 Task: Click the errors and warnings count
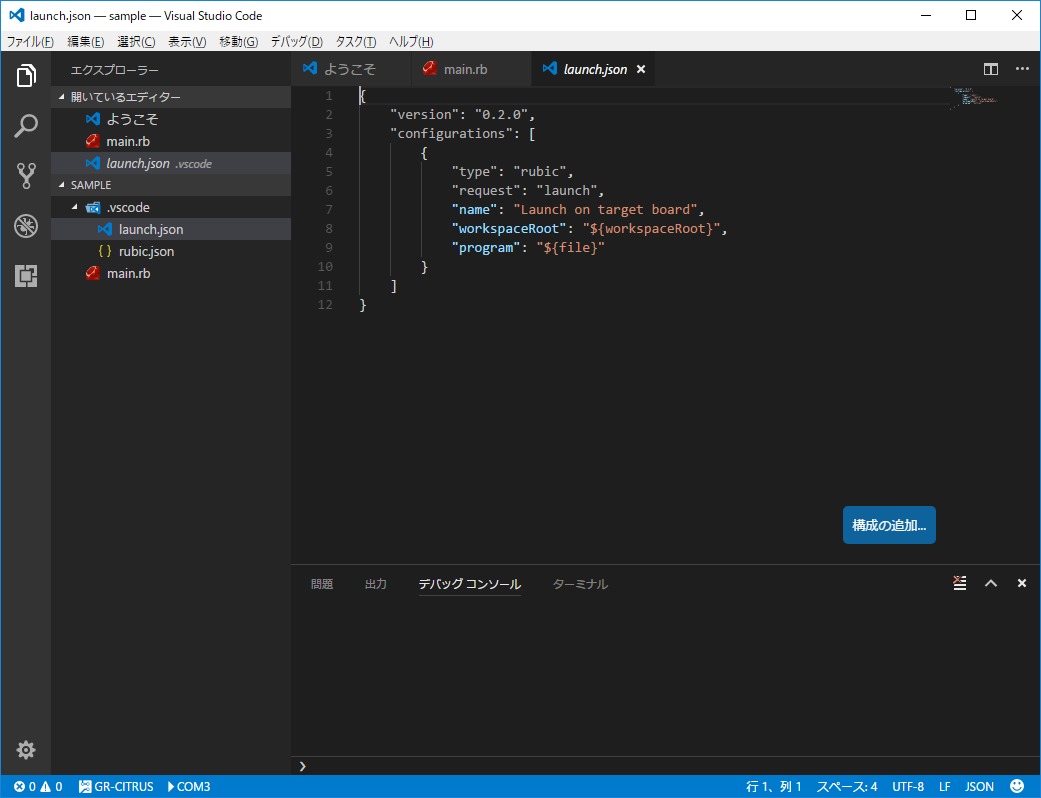(x=39, y=787)
